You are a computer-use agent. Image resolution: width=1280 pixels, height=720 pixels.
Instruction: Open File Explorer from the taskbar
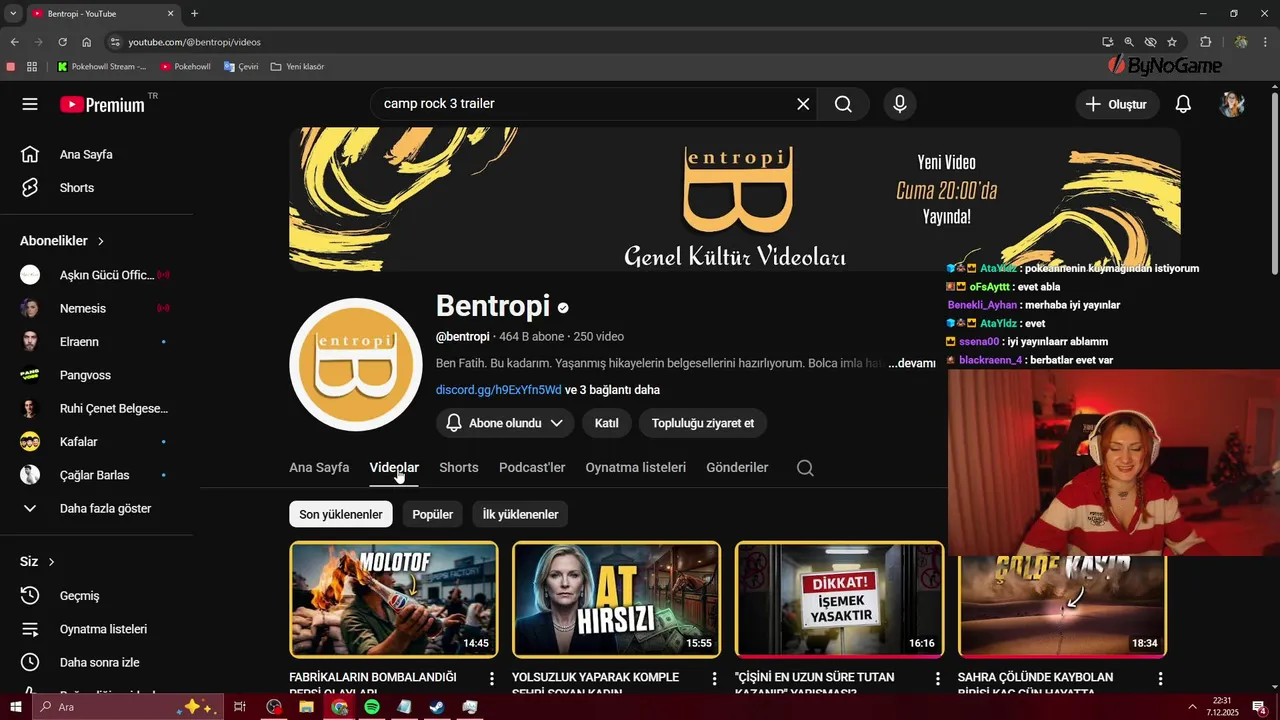[x=307, y=707]
